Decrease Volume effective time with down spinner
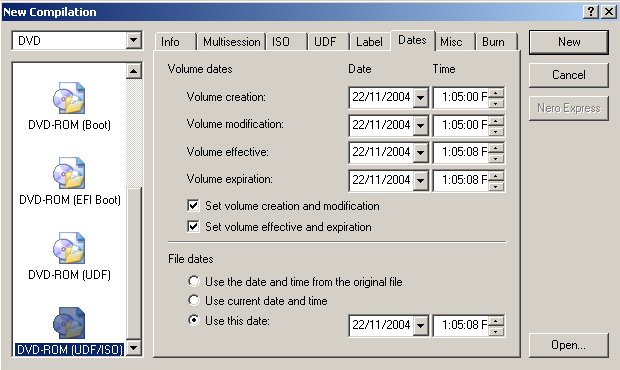620x370 pixels. 496,158
